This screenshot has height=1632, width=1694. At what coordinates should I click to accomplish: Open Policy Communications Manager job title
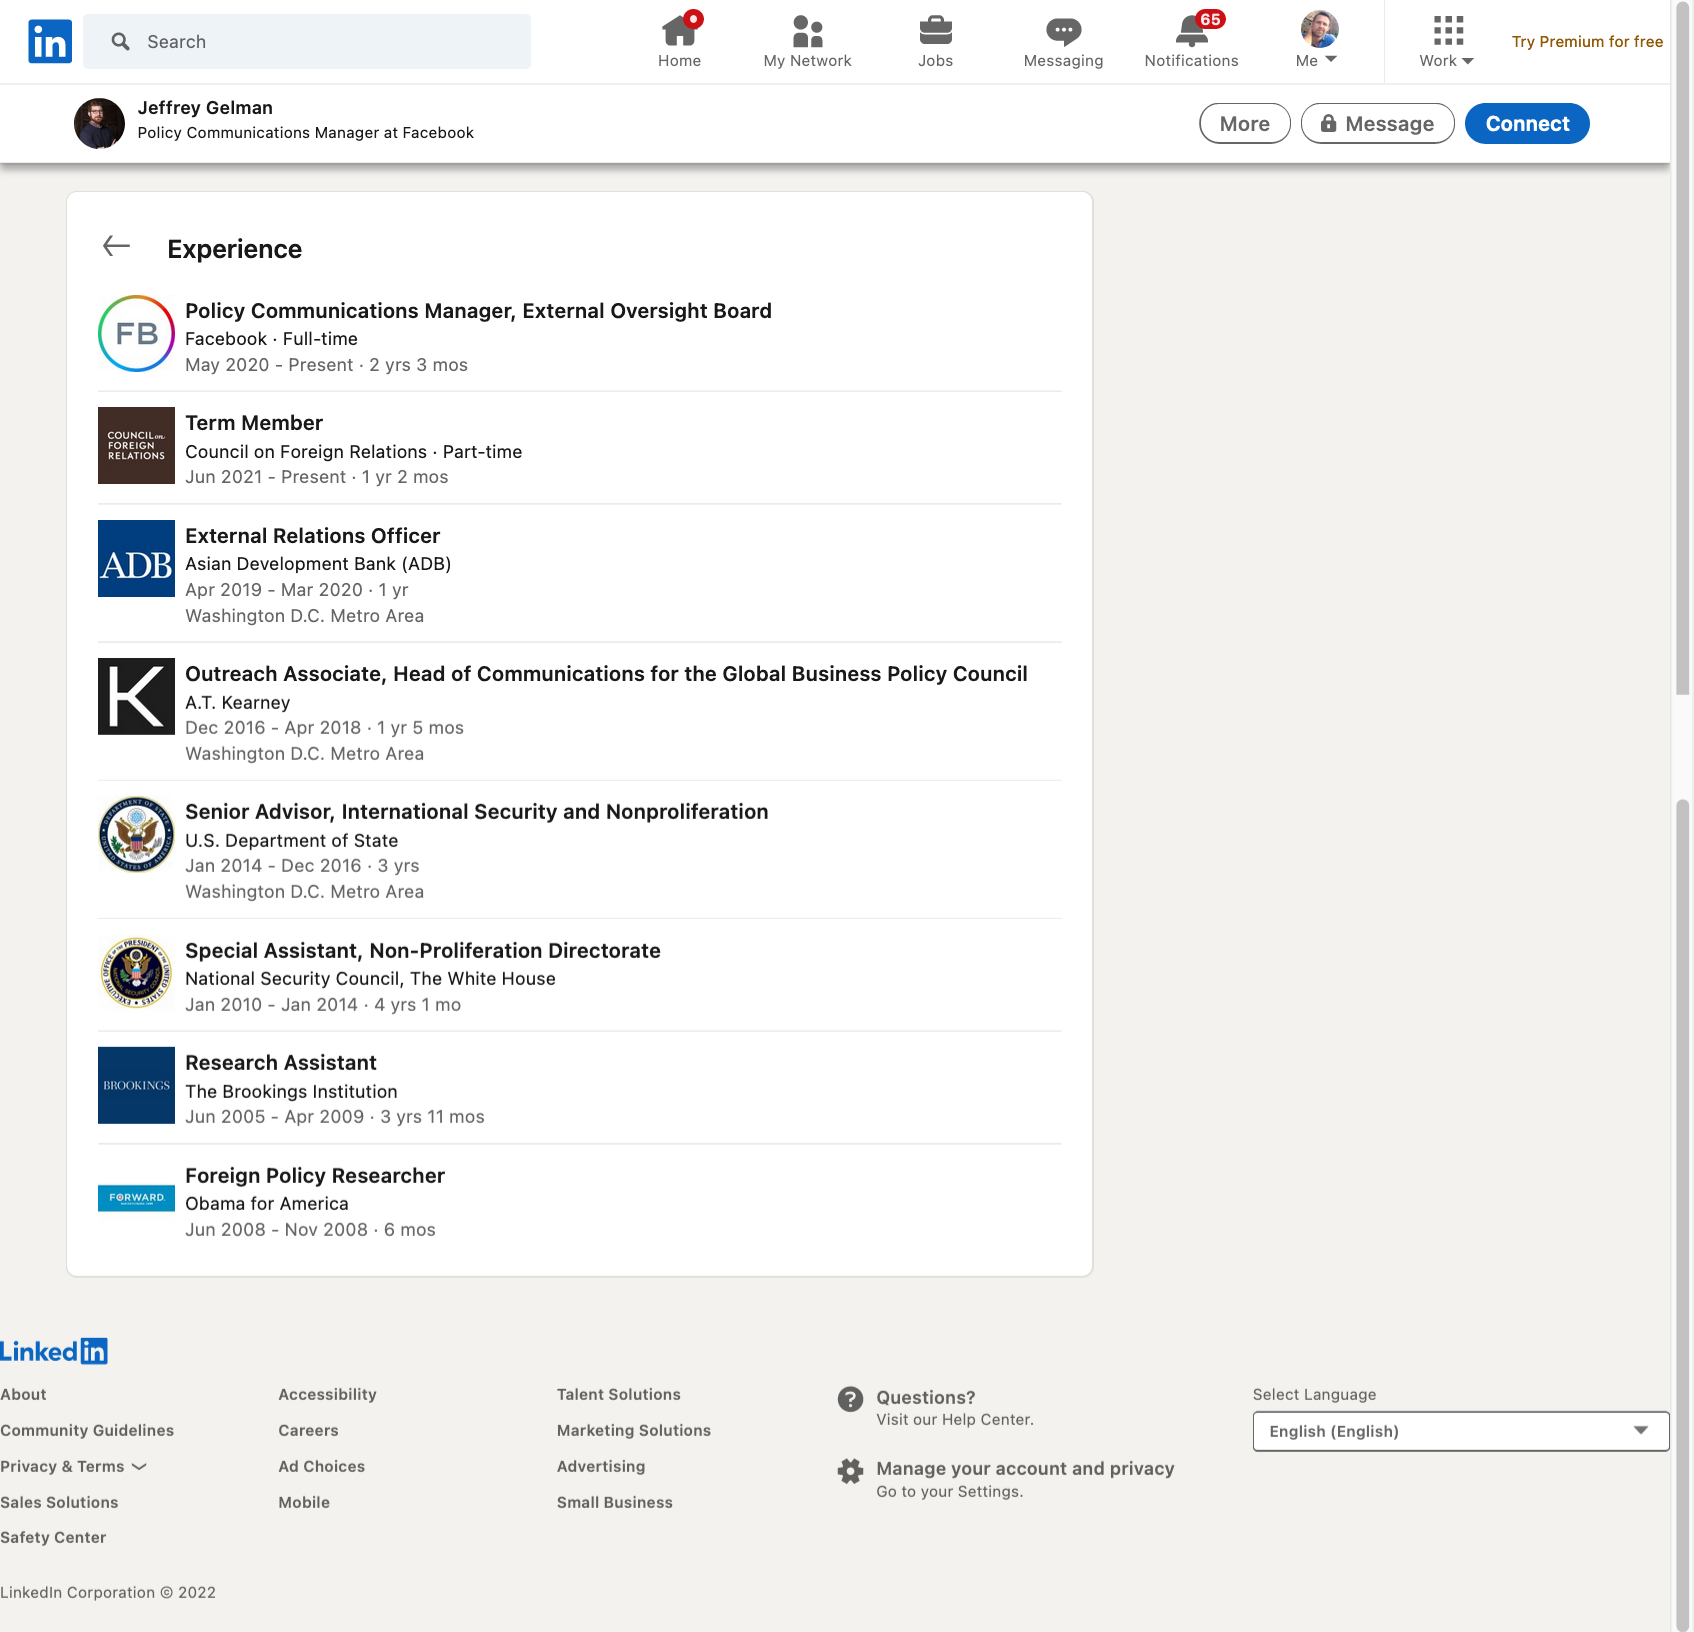tap(478, 311)
